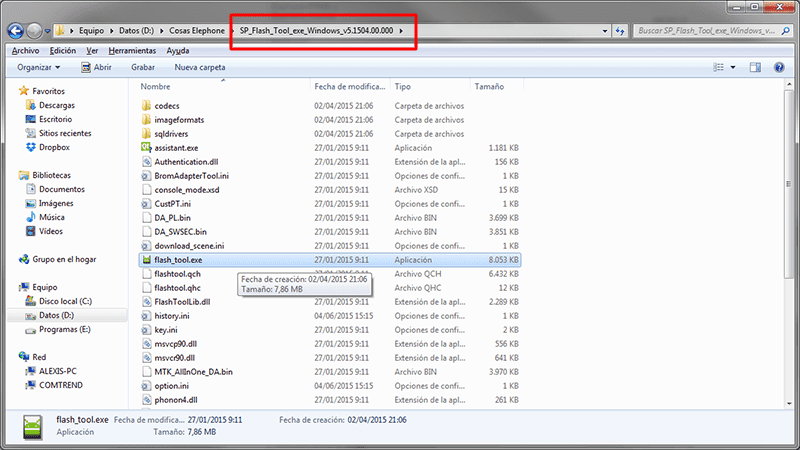
Task: Select ALEXIS-PC under Red
Action: click(x=58, y=371)
